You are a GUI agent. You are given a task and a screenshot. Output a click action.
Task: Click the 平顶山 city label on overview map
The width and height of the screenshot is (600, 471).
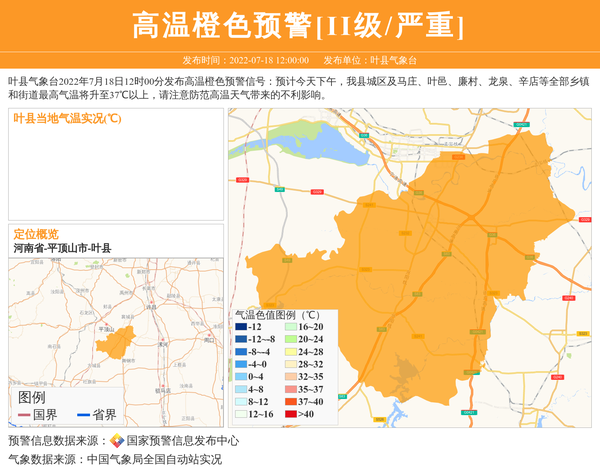106,328
